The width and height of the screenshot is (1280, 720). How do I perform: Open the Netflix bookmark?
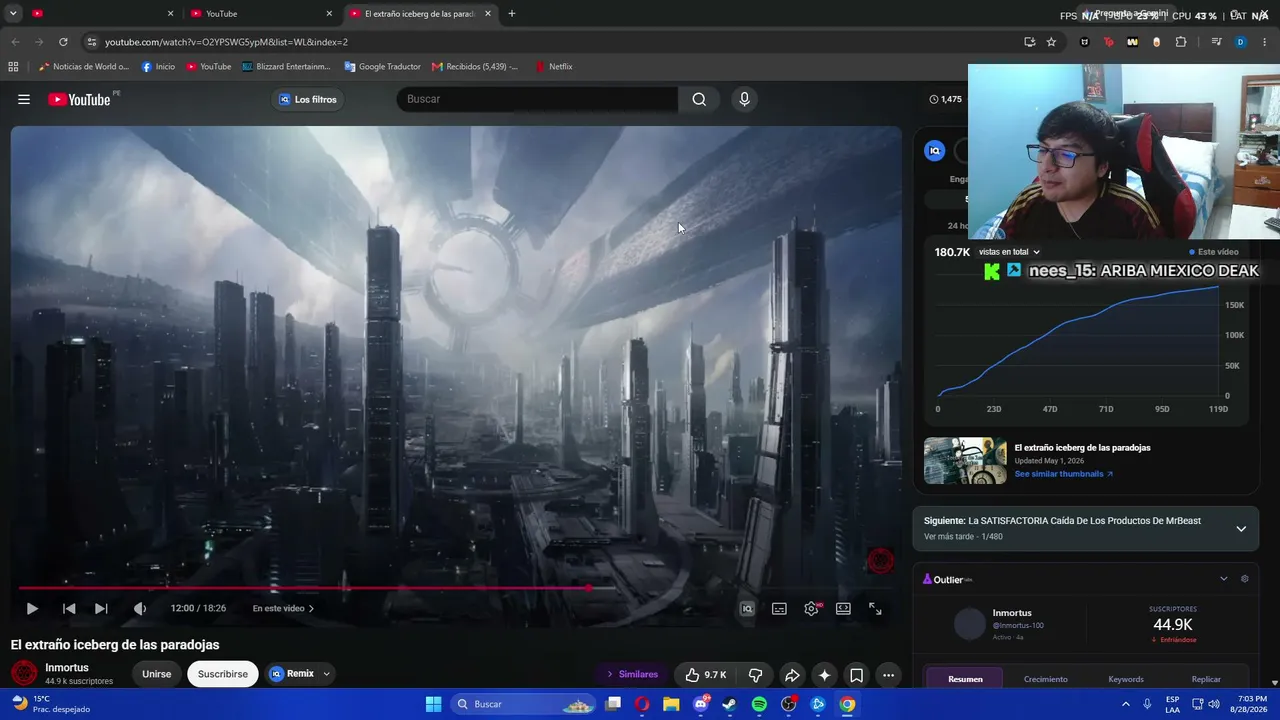(x=554, y=67)
